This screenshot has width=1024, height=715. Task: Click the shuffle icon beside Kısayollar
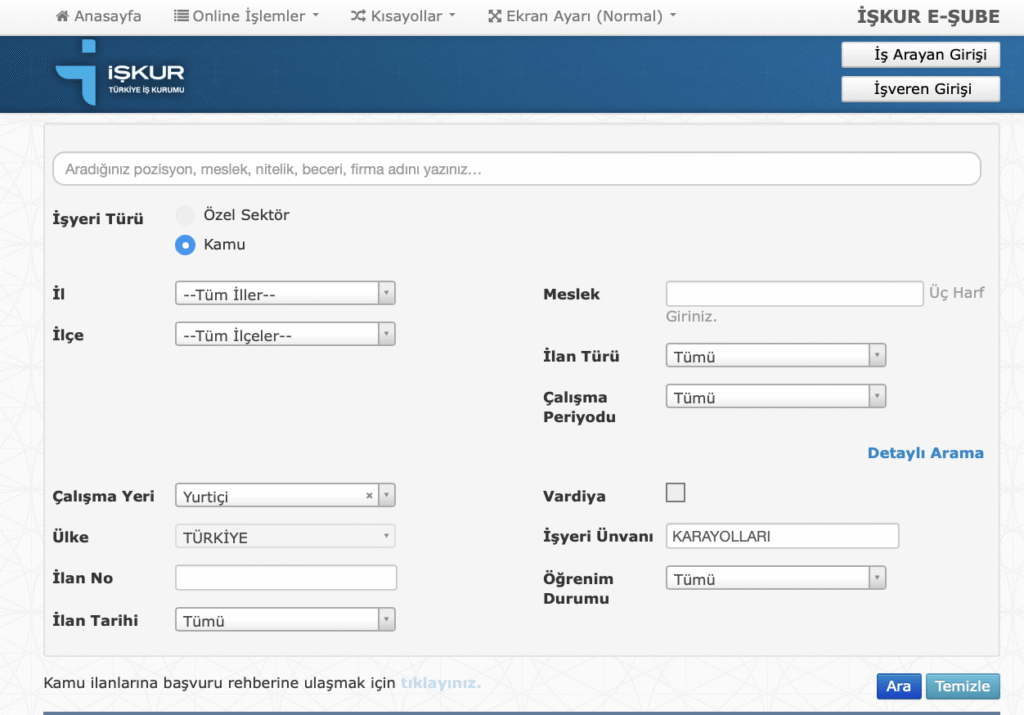click(358, 16)
